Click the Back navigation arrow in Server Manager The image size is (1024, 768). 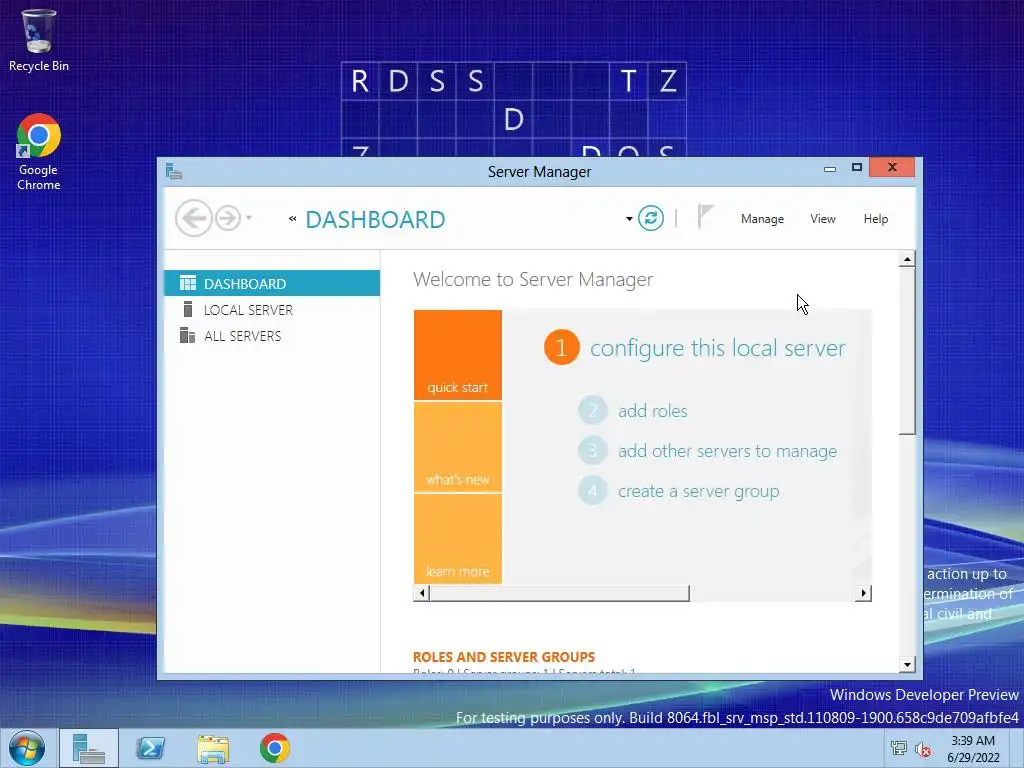193,218
